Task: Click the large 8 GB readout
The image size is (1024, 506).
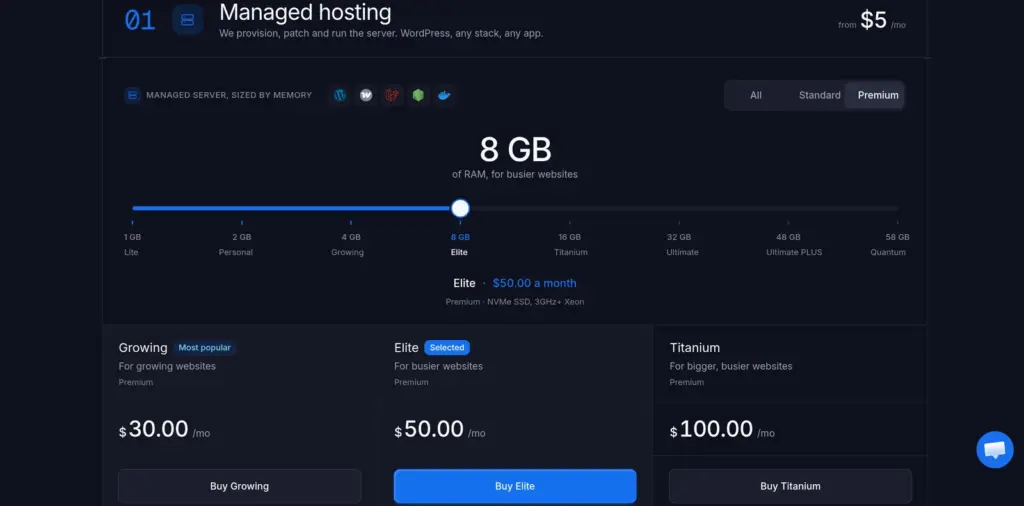Action: 515,149
